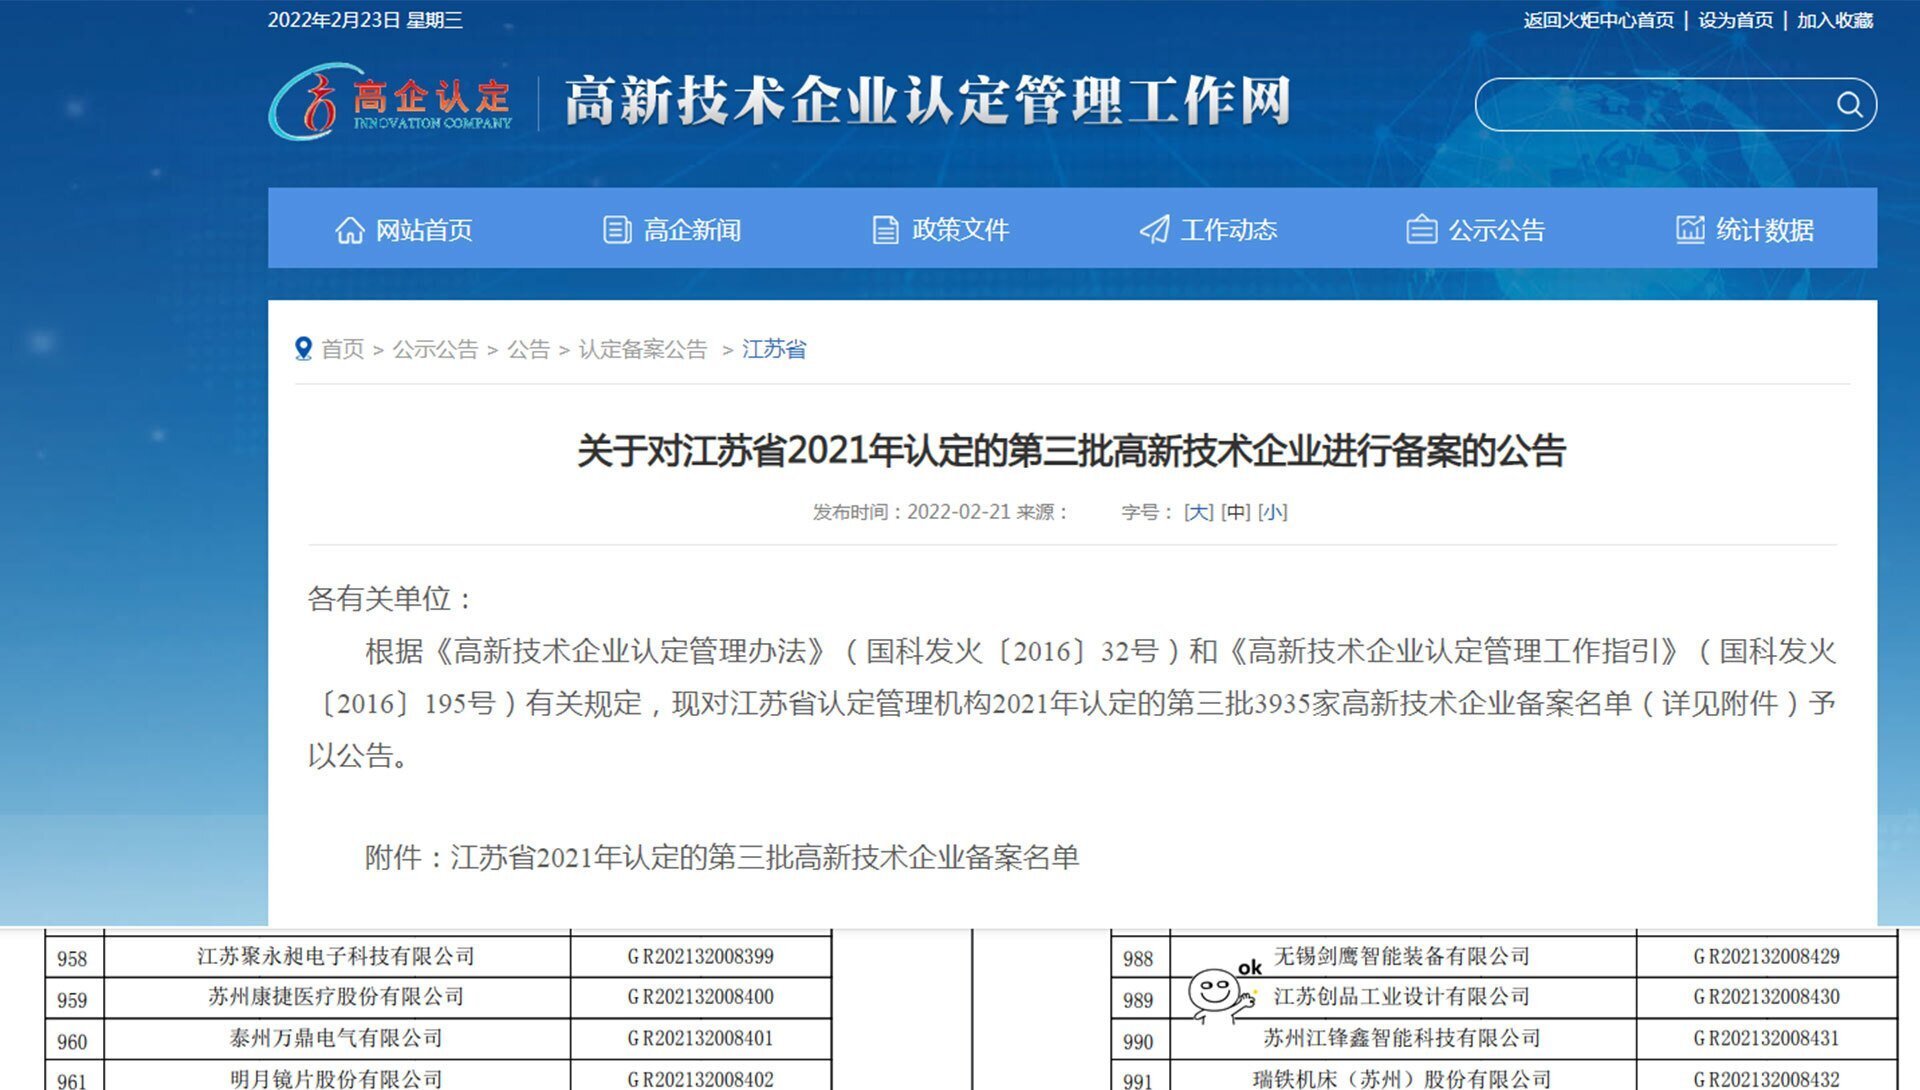Screen dimensions: 1920x1090
Task: Click the news icon beside 高企新闻
Action: (x=617, y=229)
